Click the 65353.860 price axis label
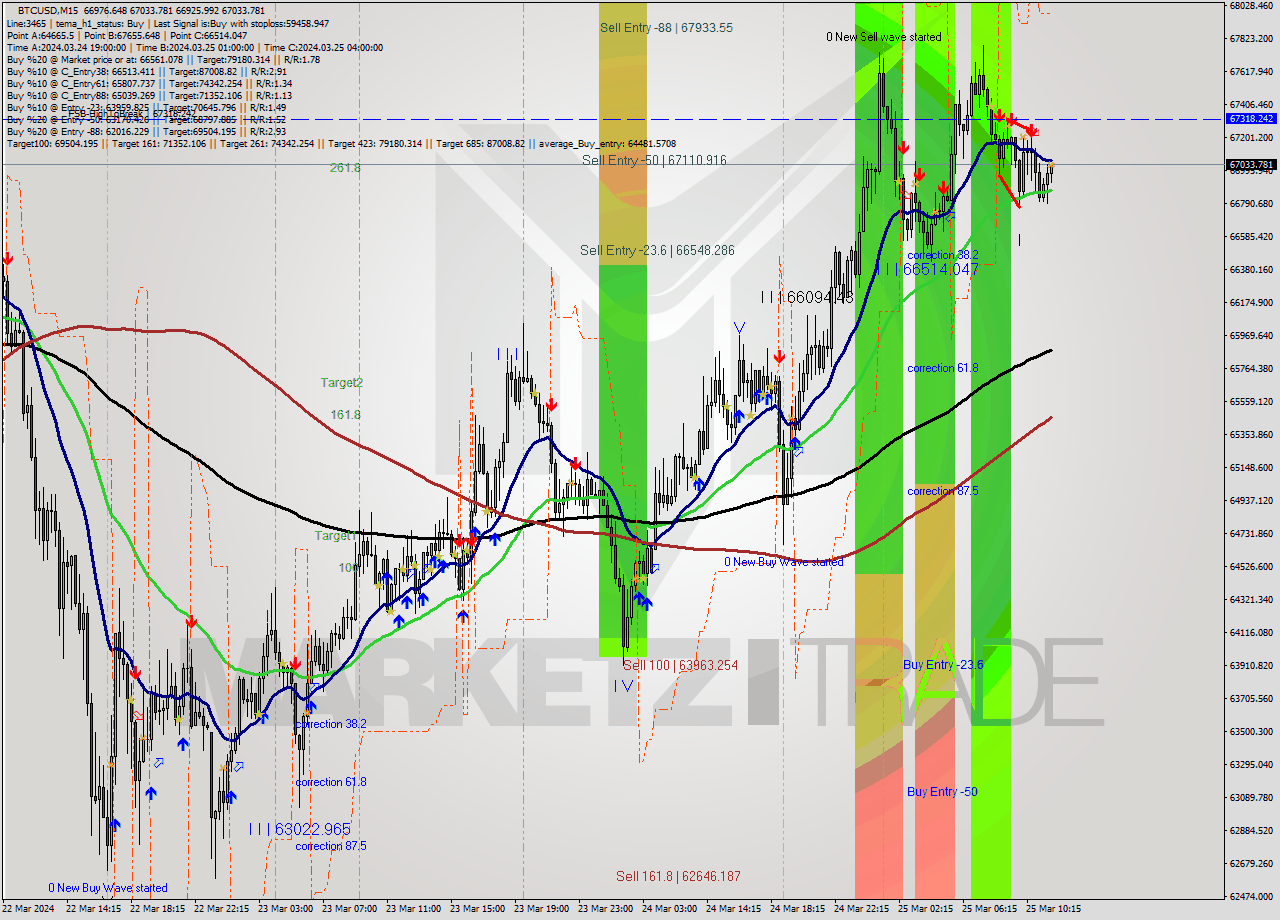Viewport: 1280px width, 920px height. [1251, 435]
